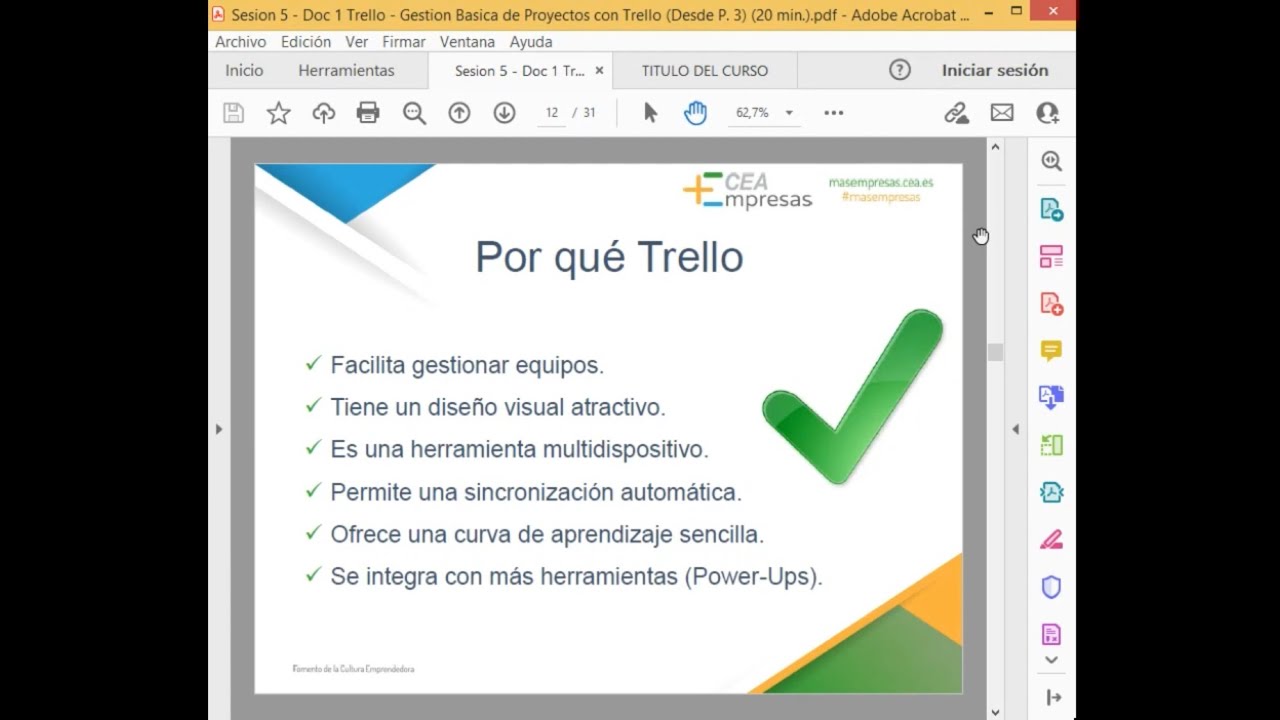The image size is (1280, 720).
Task: Click the upload to cloud icon
Action: [x=323, y=113]
